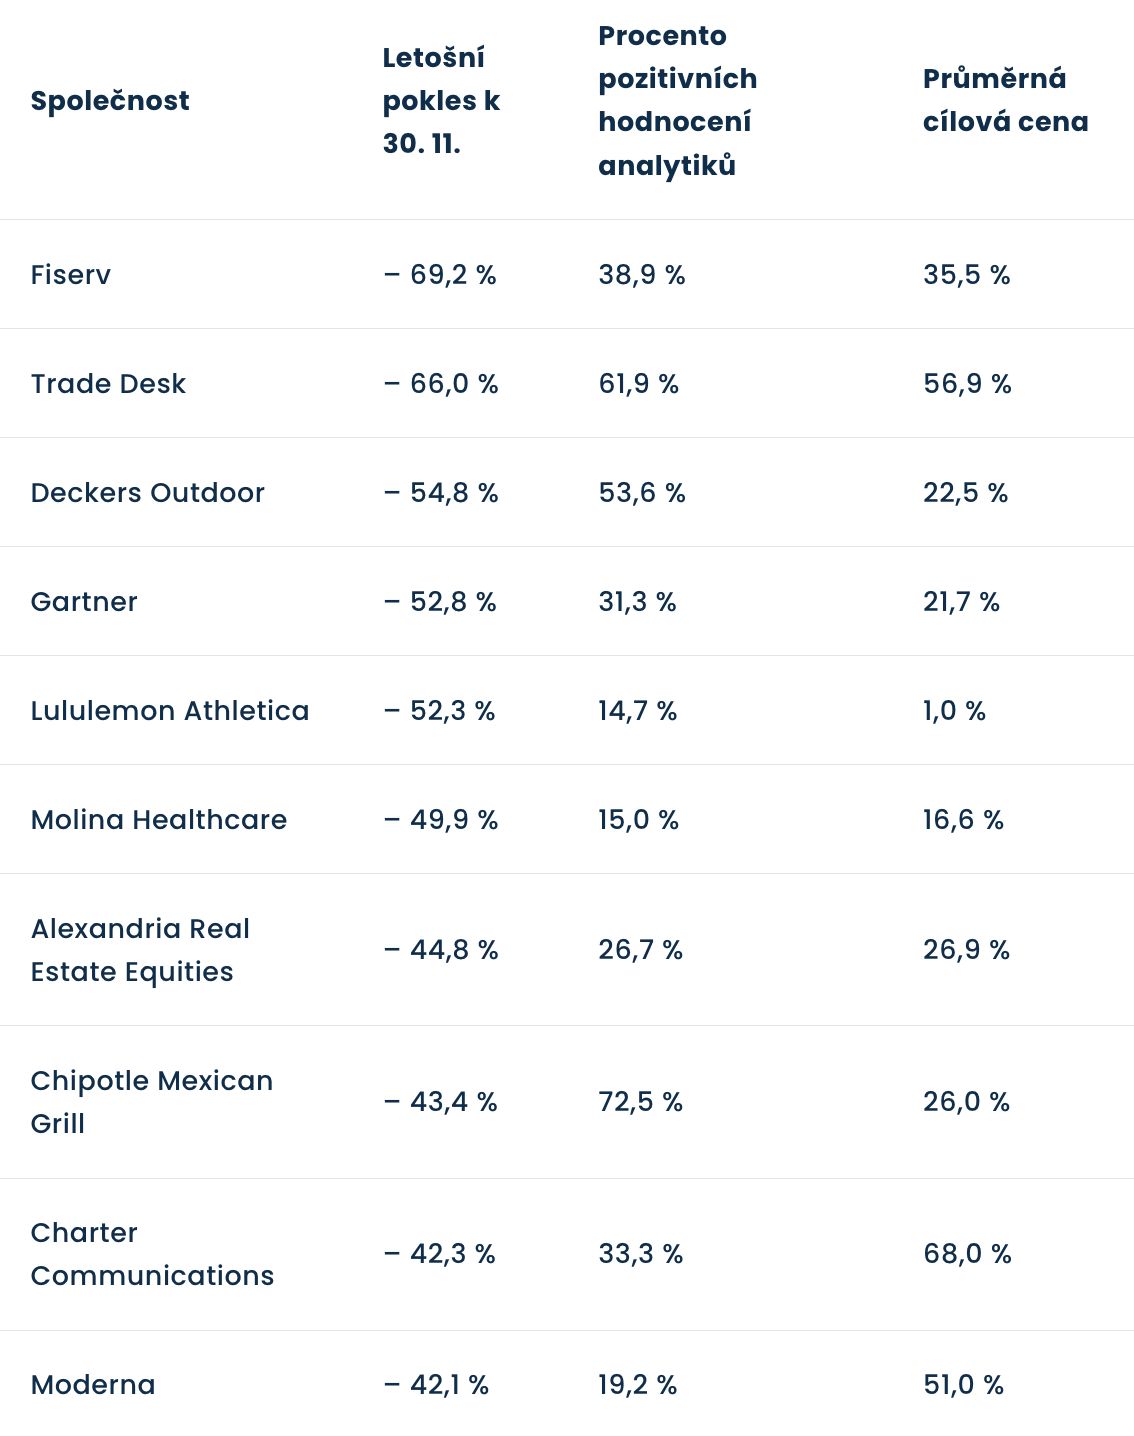
Task: Click the Deckers Outdoor company cell
Action: (148, 493)
